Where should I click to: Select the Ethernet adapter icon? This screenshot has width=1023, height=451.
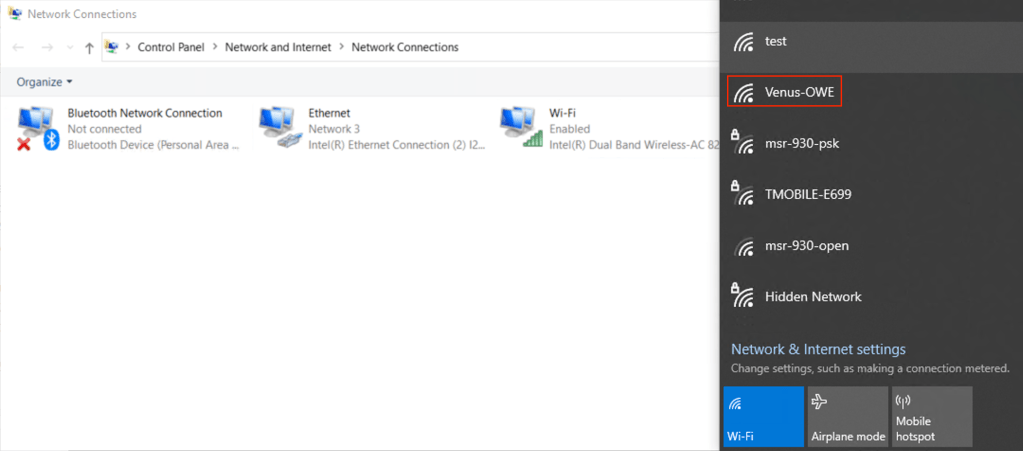pos(279,129)
